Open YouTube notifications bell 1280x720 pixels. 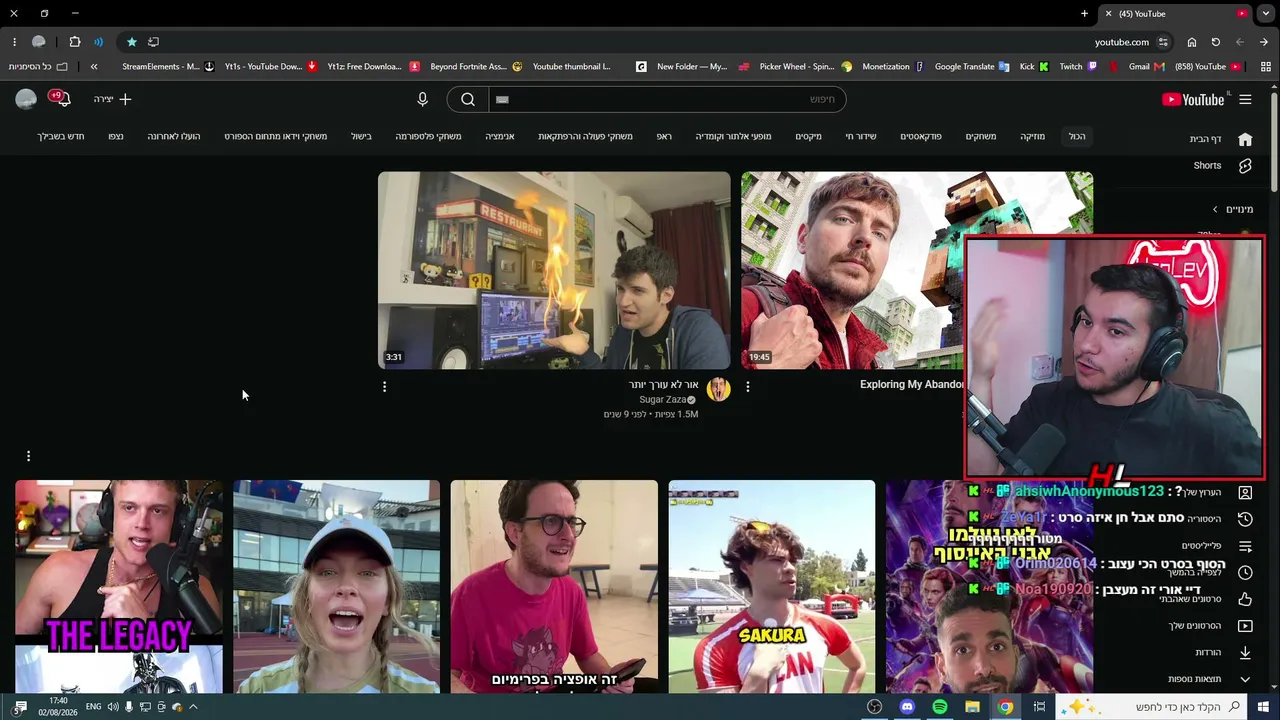tap(62, 99)
